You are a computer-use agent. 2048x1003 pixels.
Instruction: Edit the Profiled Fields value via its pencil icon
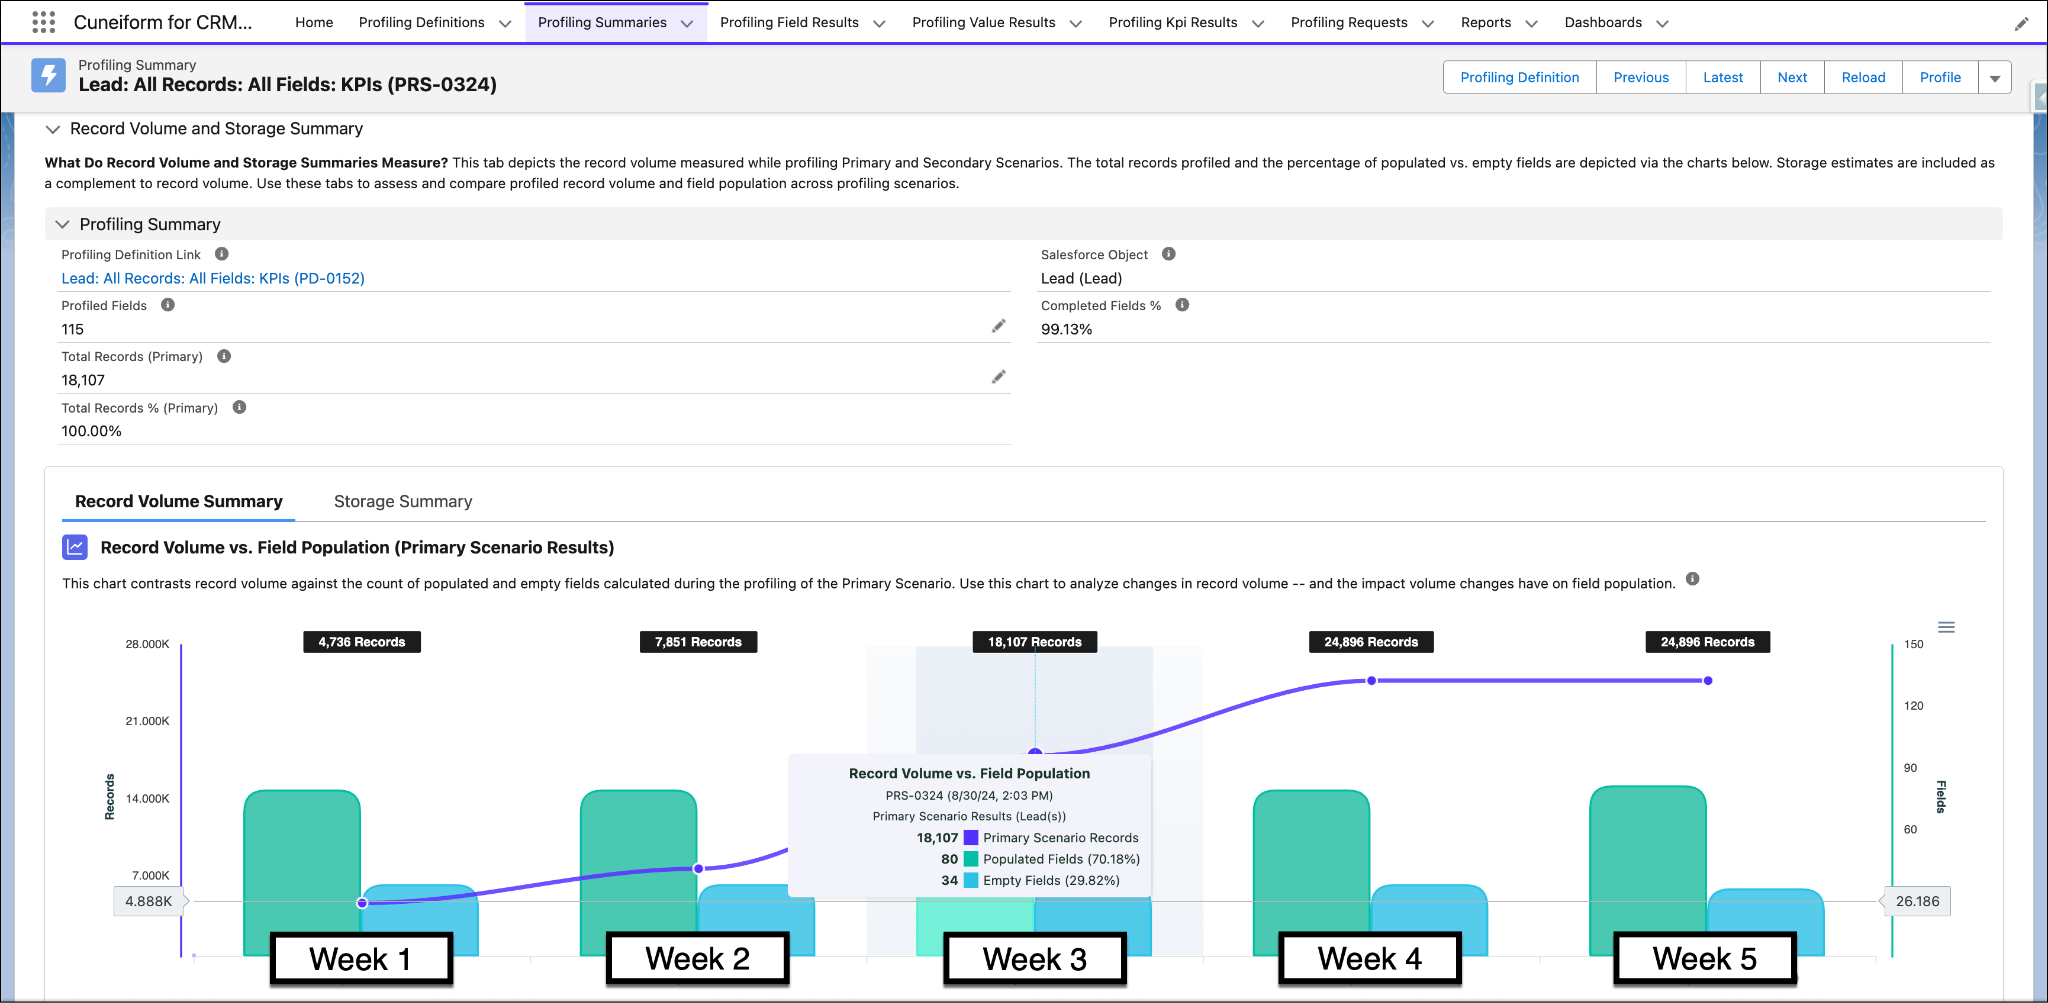click(998, 326)
